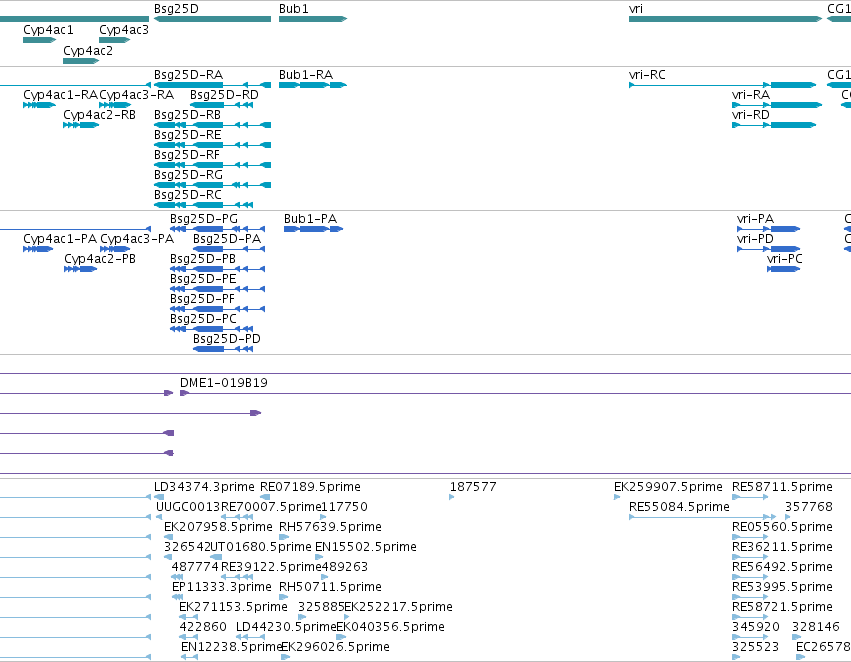851x662 pixels.
Task: Select EST EK252217.5prime
Action: pyautogui.click(x=347, y=617)
